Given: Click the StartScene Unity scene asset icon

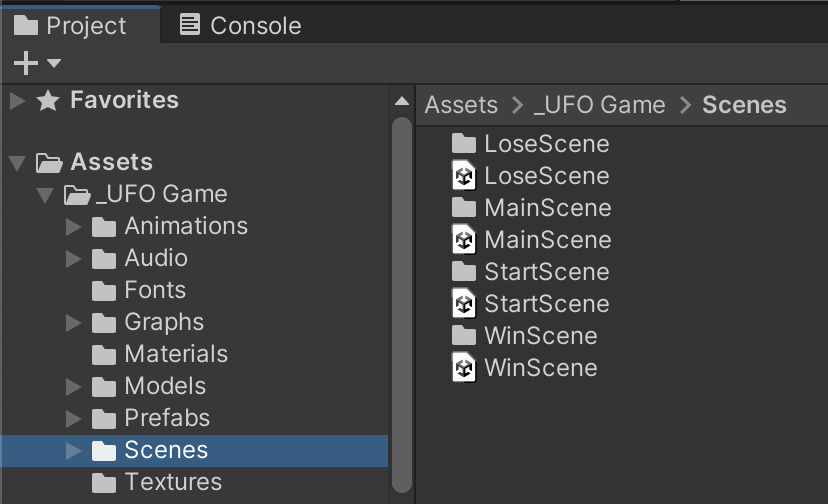Looking at the screenshot, I should coord(463,304).
